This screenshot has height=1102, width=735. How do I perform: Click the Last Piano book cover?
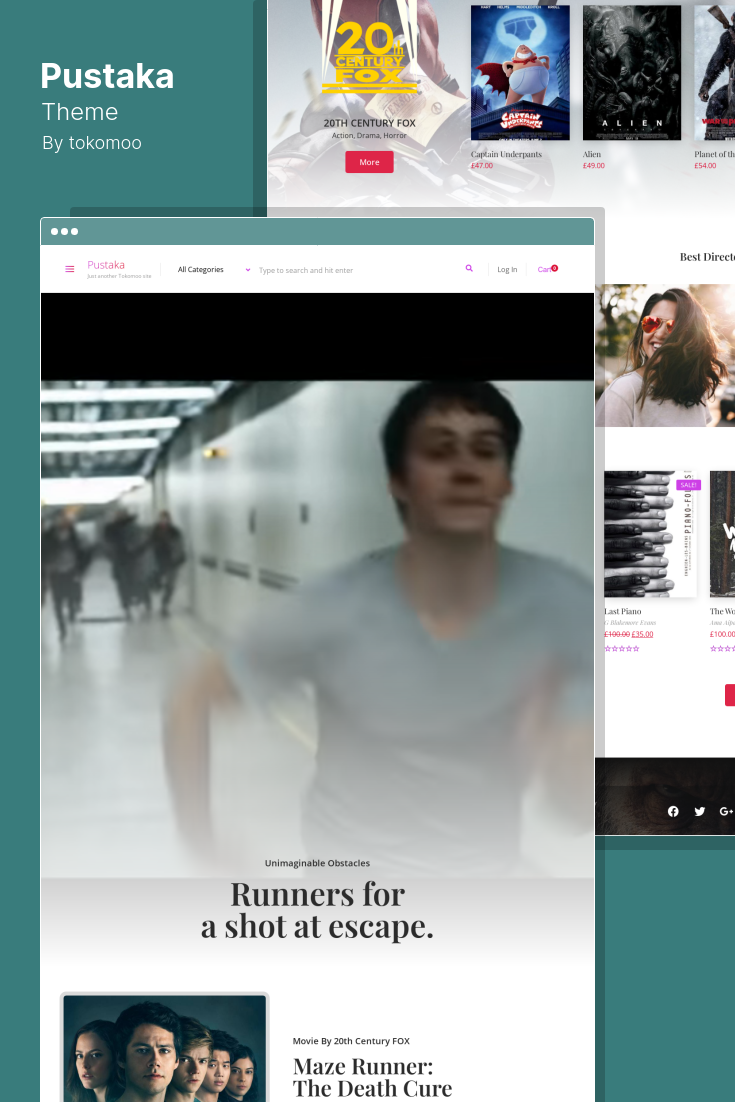point(650,534)
